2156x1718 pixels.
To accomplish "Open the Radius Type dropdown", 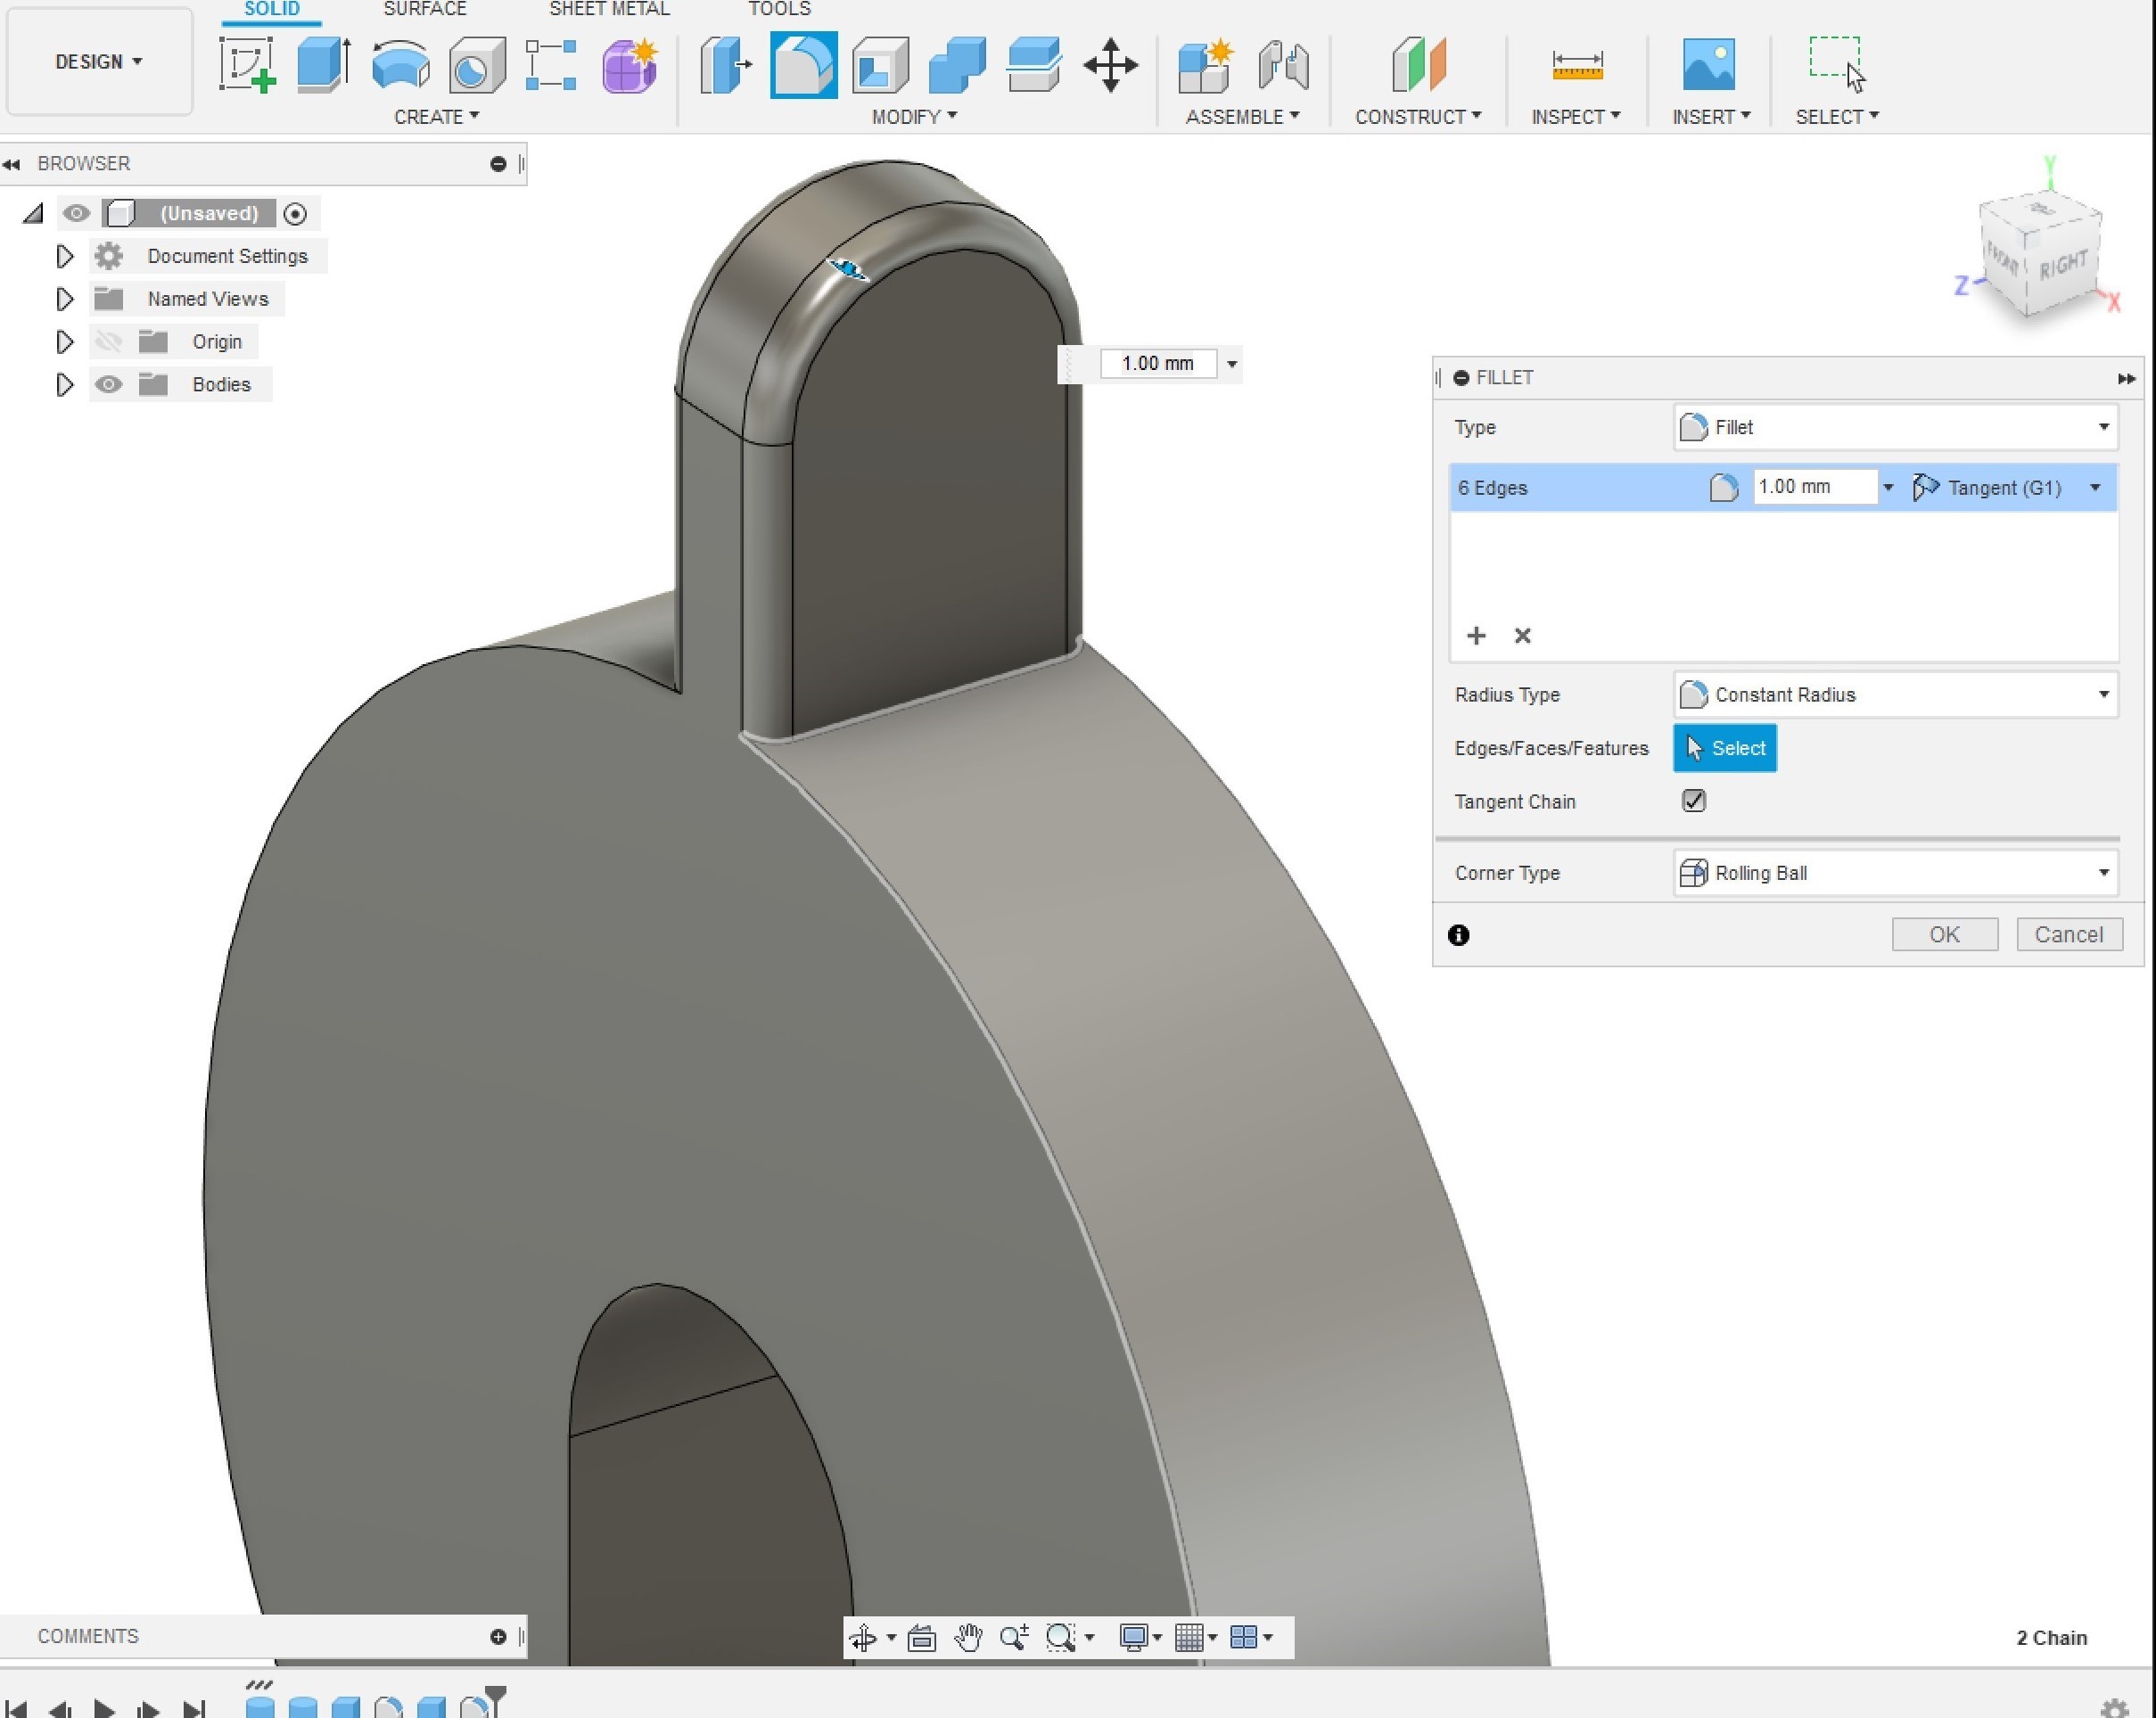I will coord(1895,695).
